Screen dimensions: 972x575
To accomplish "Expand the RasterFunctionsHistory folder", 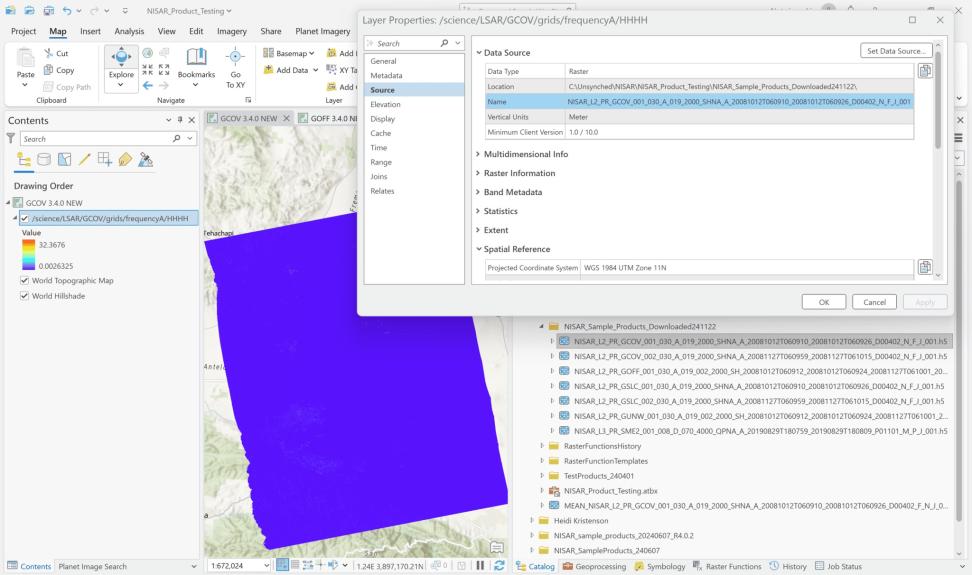I will [x=541, y=446].
